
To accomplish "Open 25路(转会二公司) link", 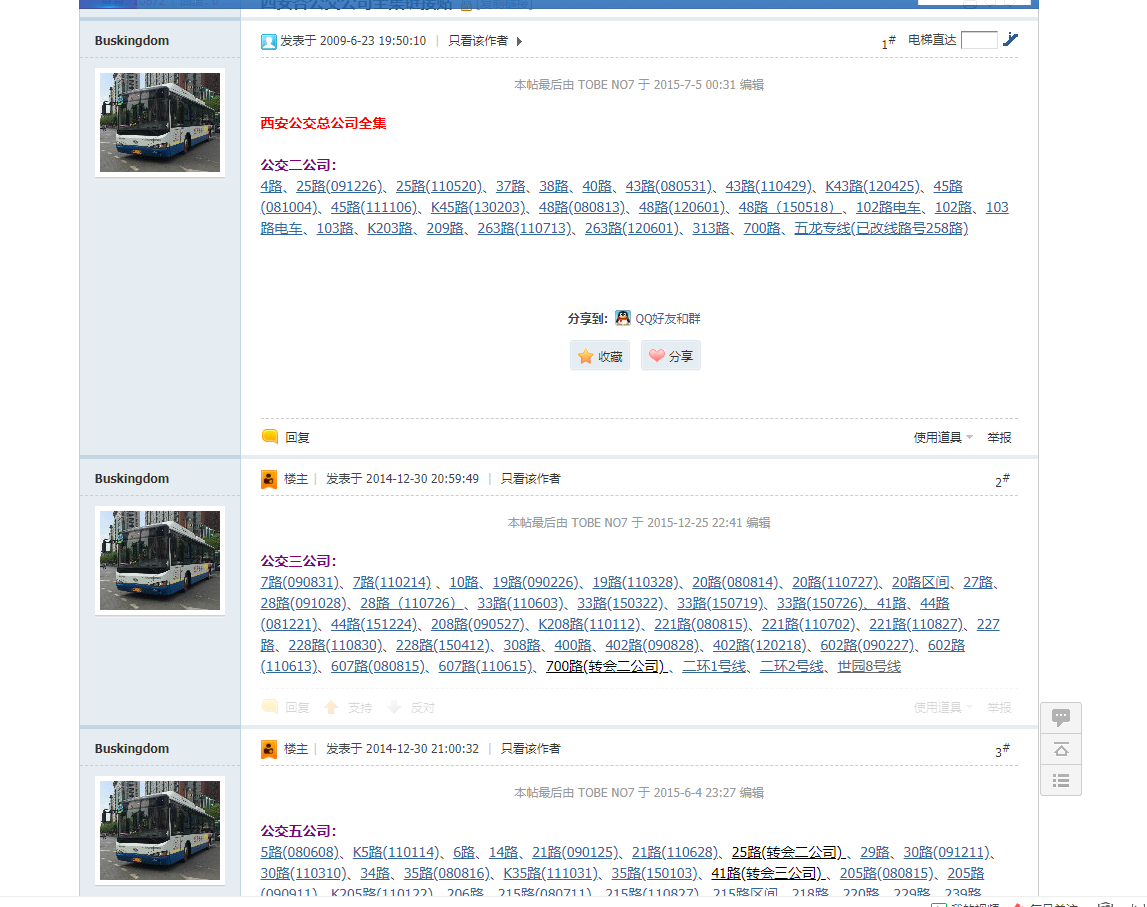I will (x=787, y=852).
